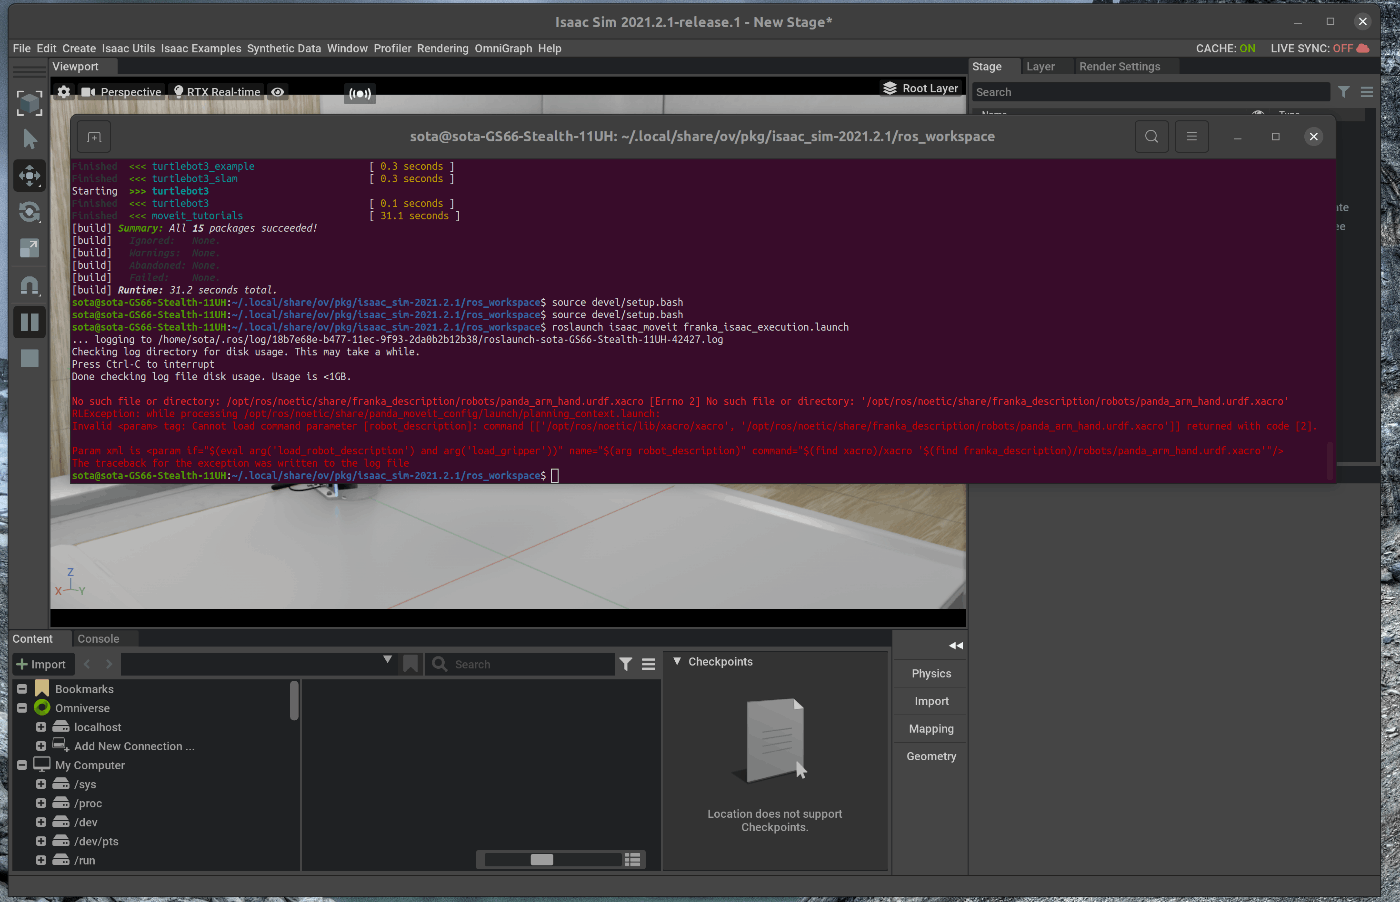Open the Create menu
Image resolution: width=1400 pixels, height=902 pixels.
point(79,48)
